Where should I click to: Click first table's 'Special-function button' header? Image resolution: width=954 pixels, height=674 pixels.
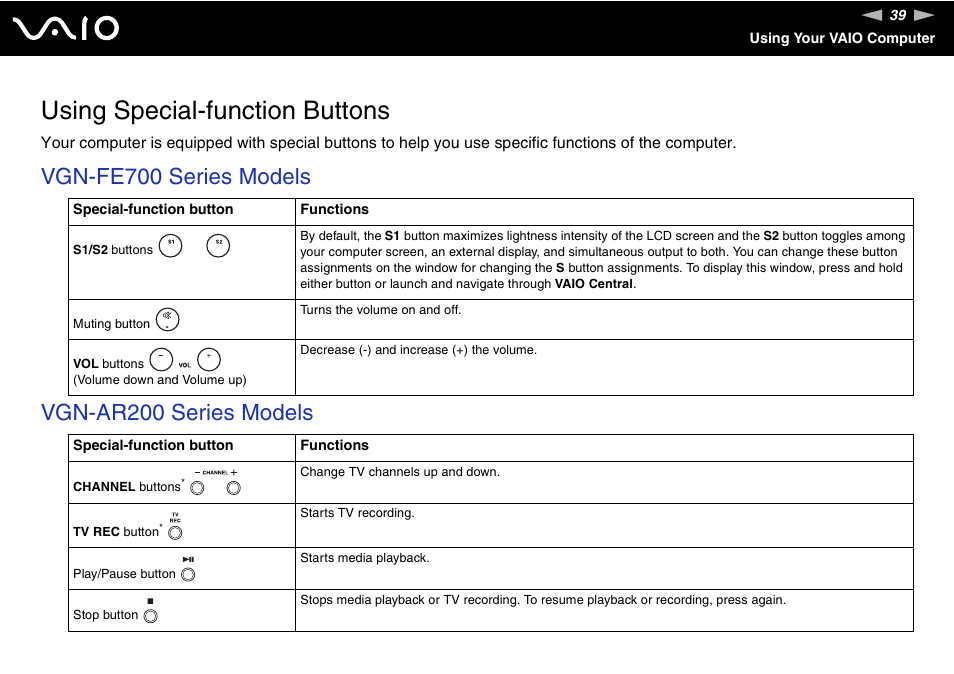[153, 209]
